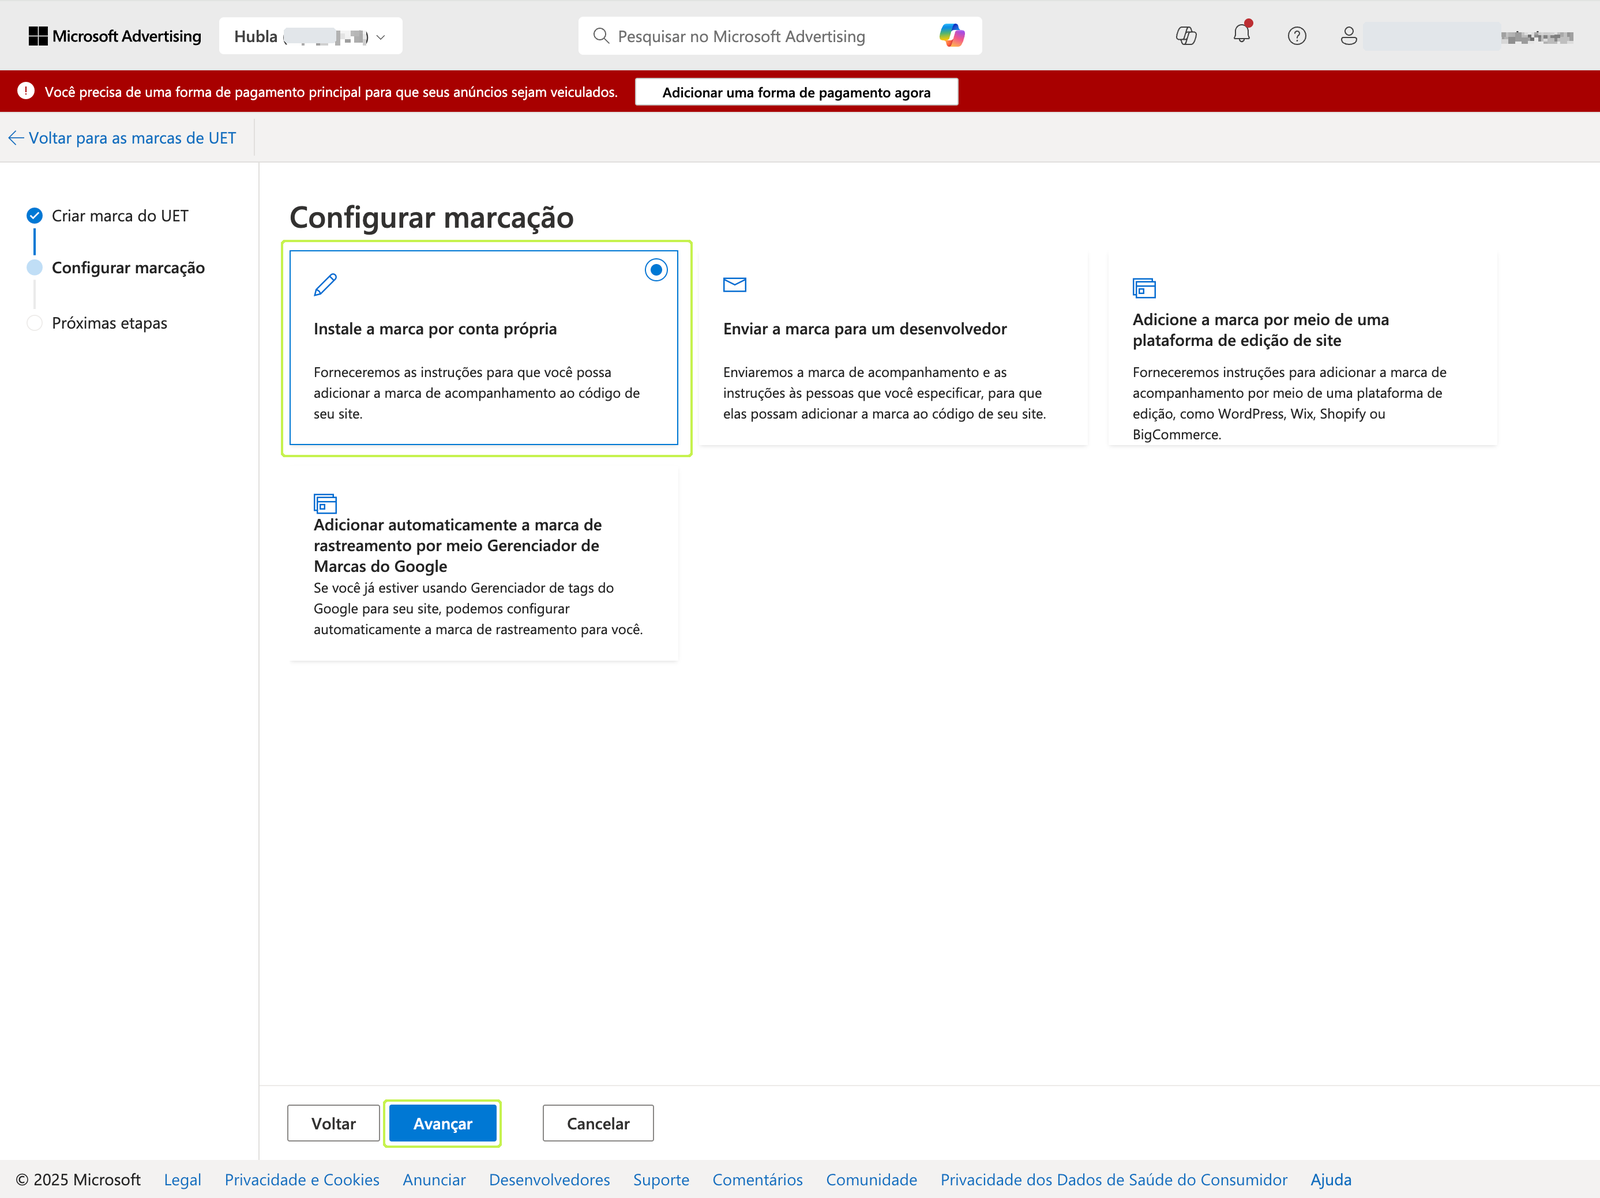Select Configurar marcação step

pos(128,268)
